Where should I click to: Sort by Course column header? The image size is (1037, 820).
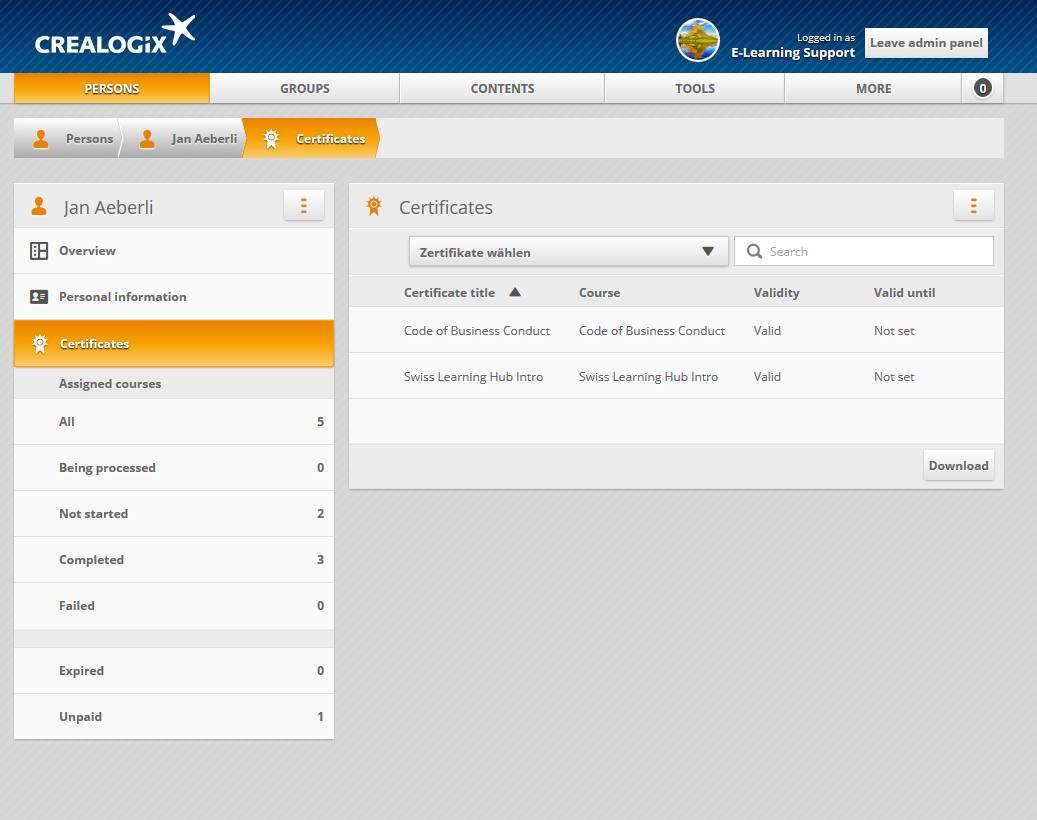pos(600,292)
